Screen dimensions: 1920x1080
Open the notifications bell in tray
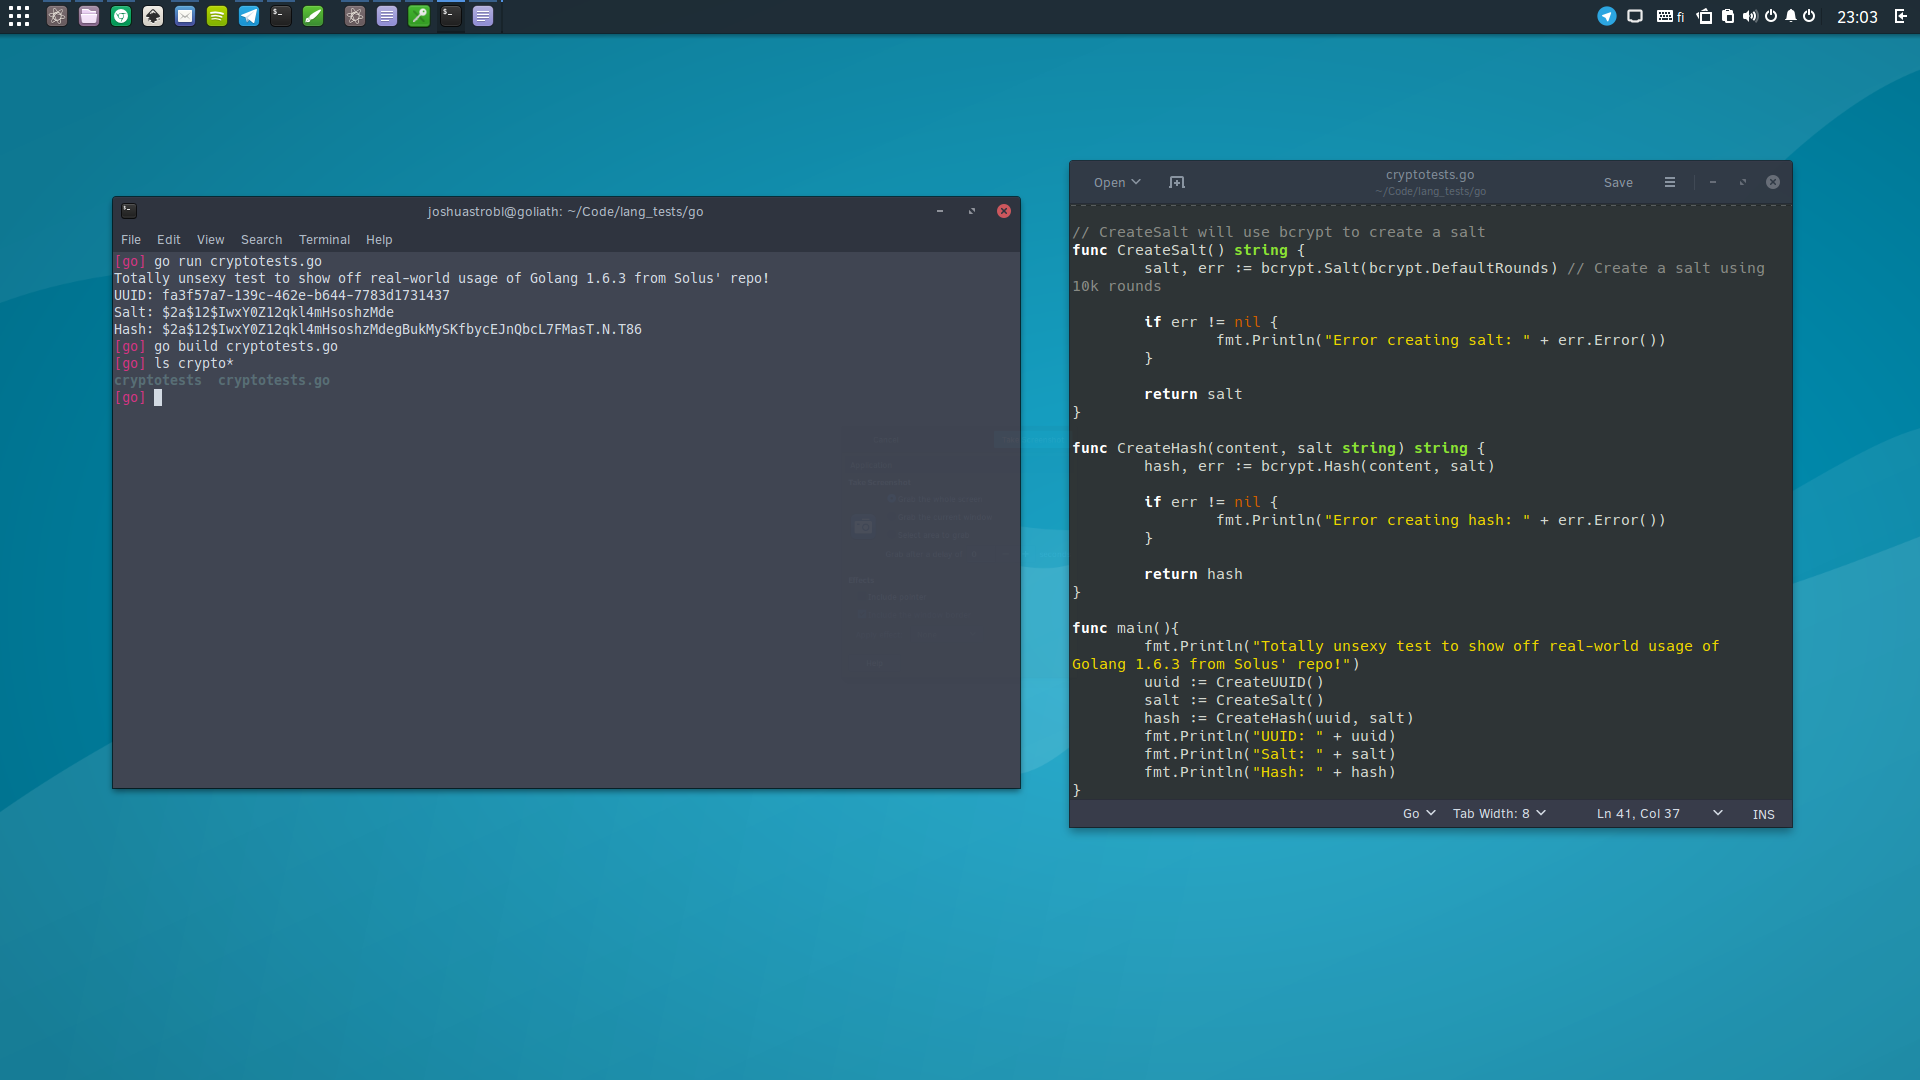point(1790,16)
